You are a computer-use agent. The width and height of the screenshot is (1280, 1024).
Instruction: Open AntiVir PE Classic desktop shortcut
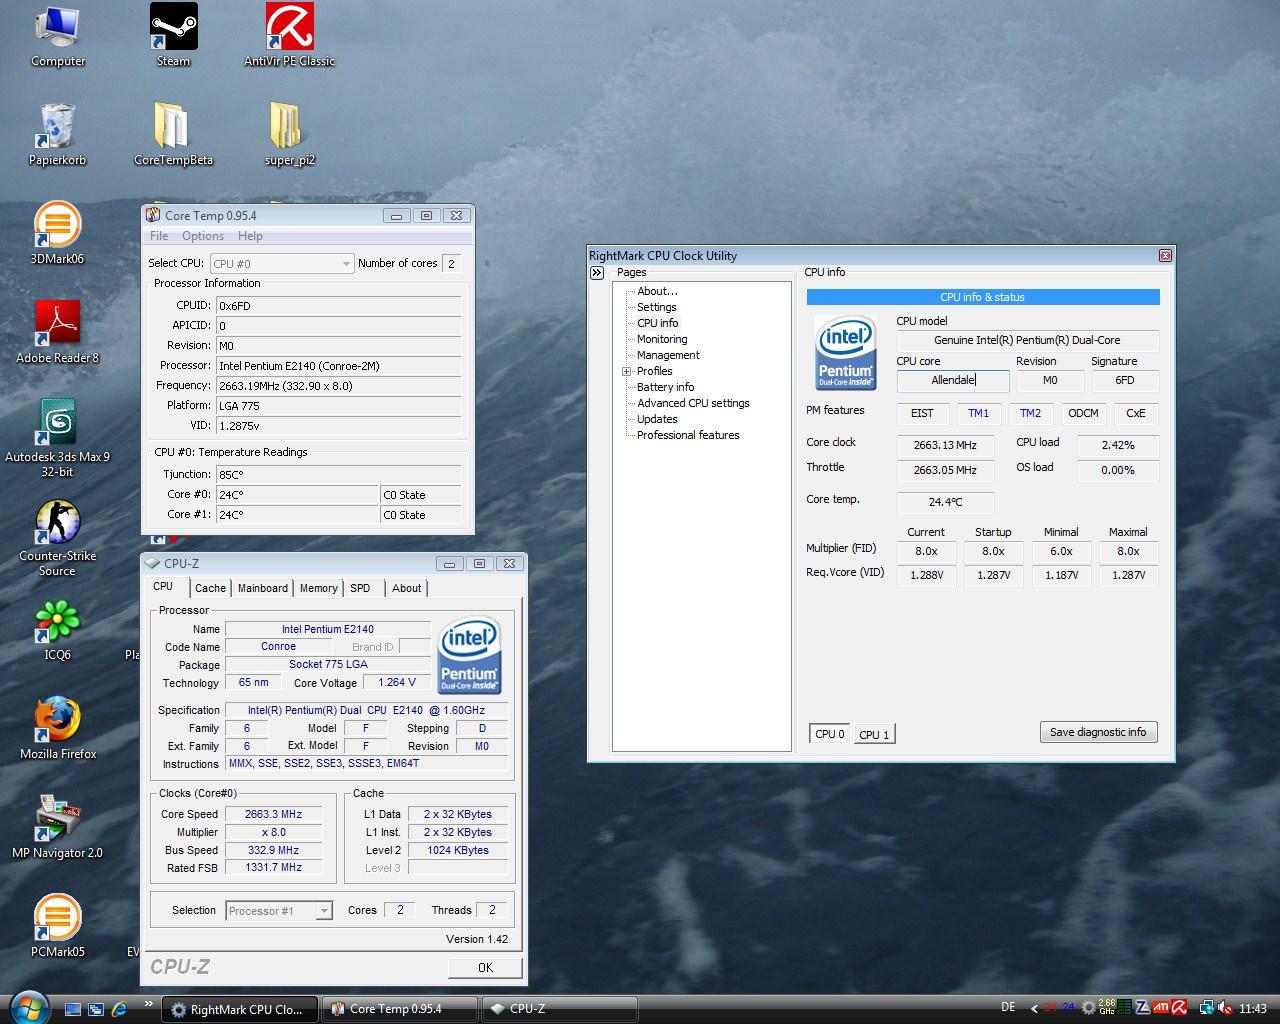click(x=289, y=37)
